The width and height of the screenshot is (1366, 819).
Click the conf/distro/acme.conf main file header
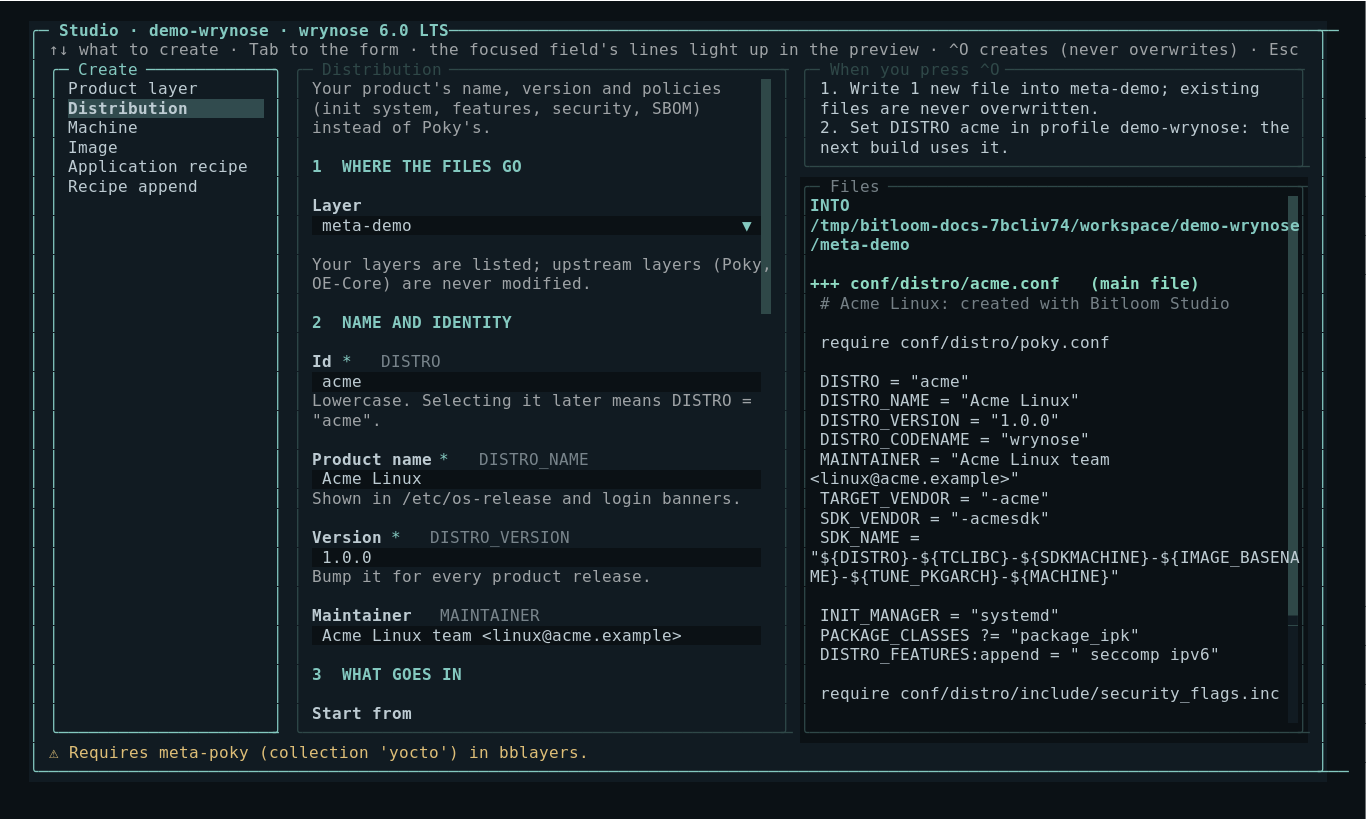[x=1004, y=284]
